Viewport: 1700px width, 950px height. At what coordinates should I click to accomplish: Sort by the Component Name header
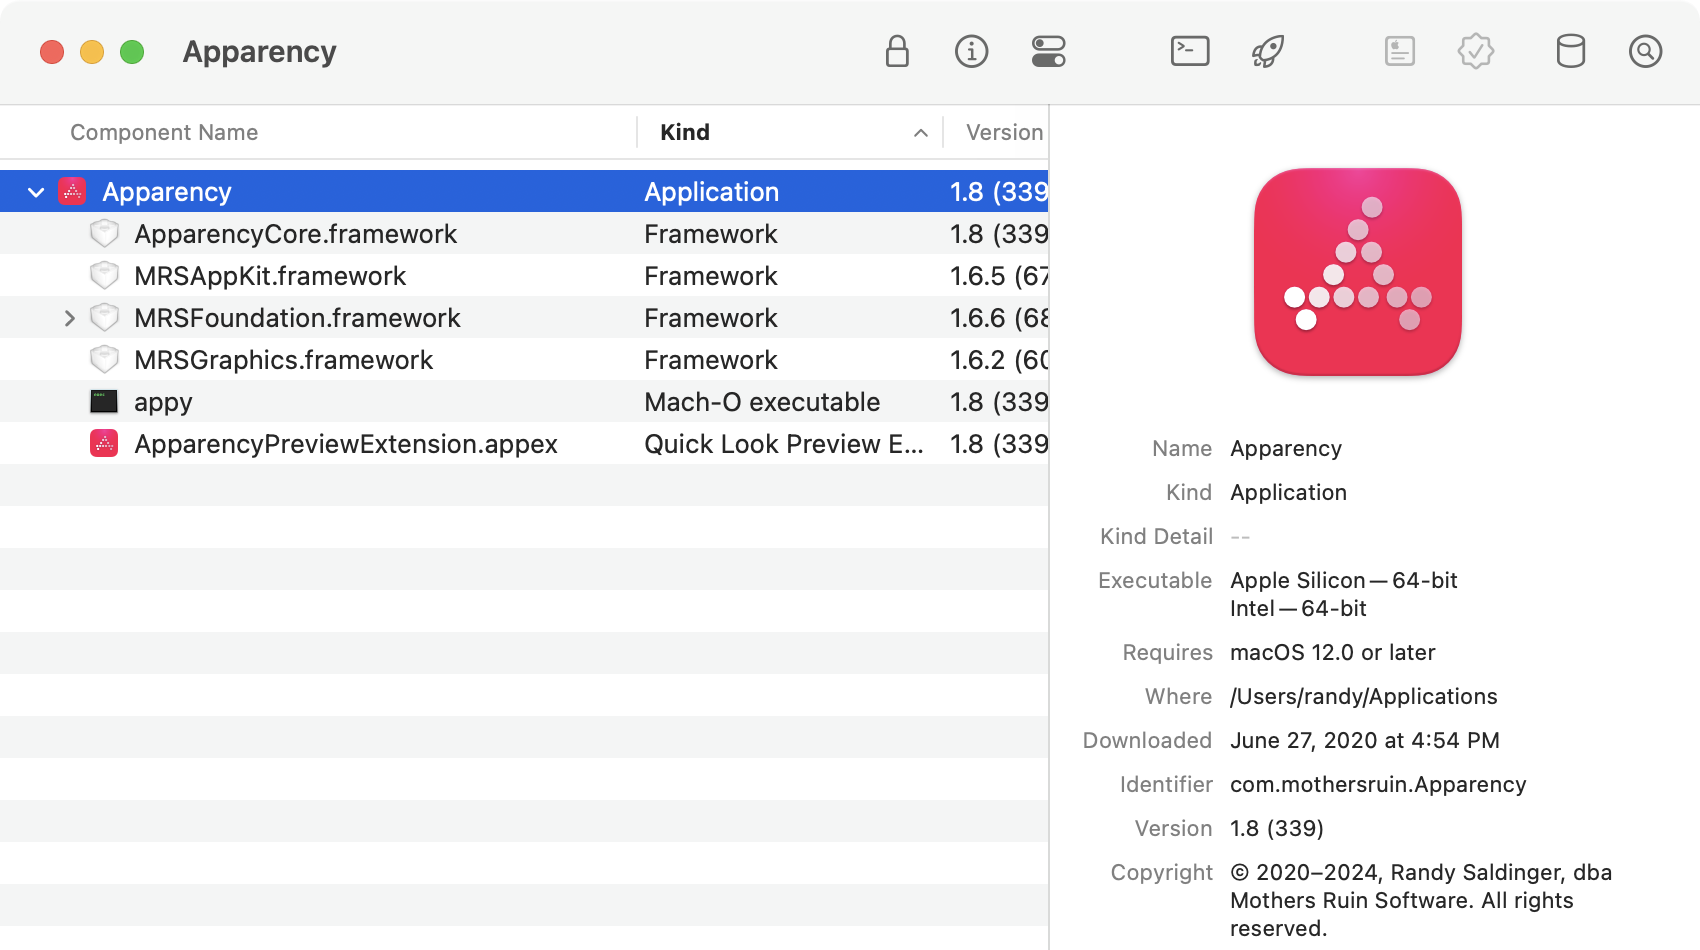click(163, 132)
